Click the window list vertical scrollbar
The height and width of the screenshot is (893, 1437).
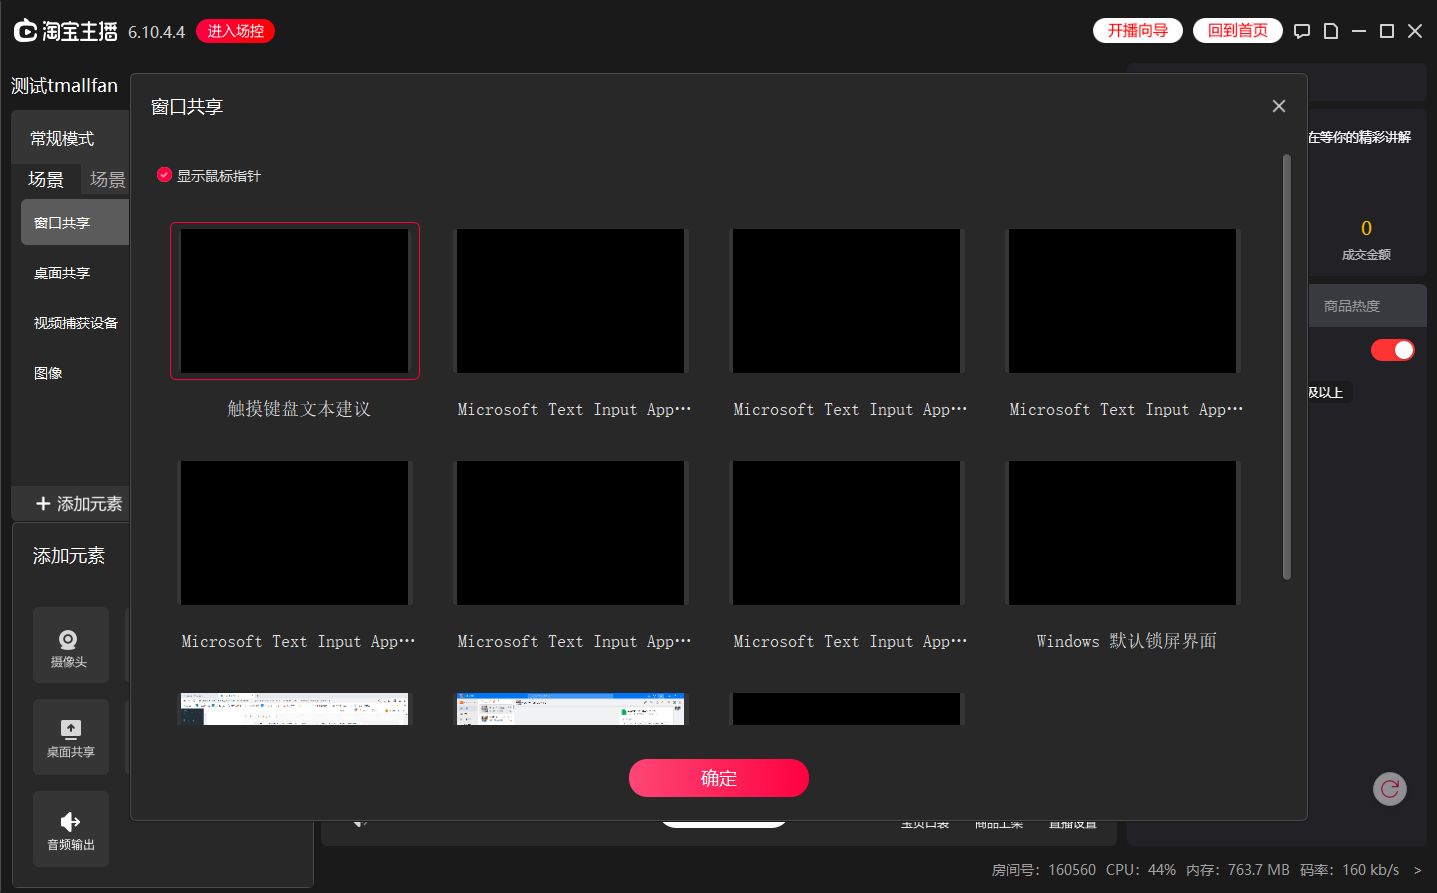click(1286, 367)
